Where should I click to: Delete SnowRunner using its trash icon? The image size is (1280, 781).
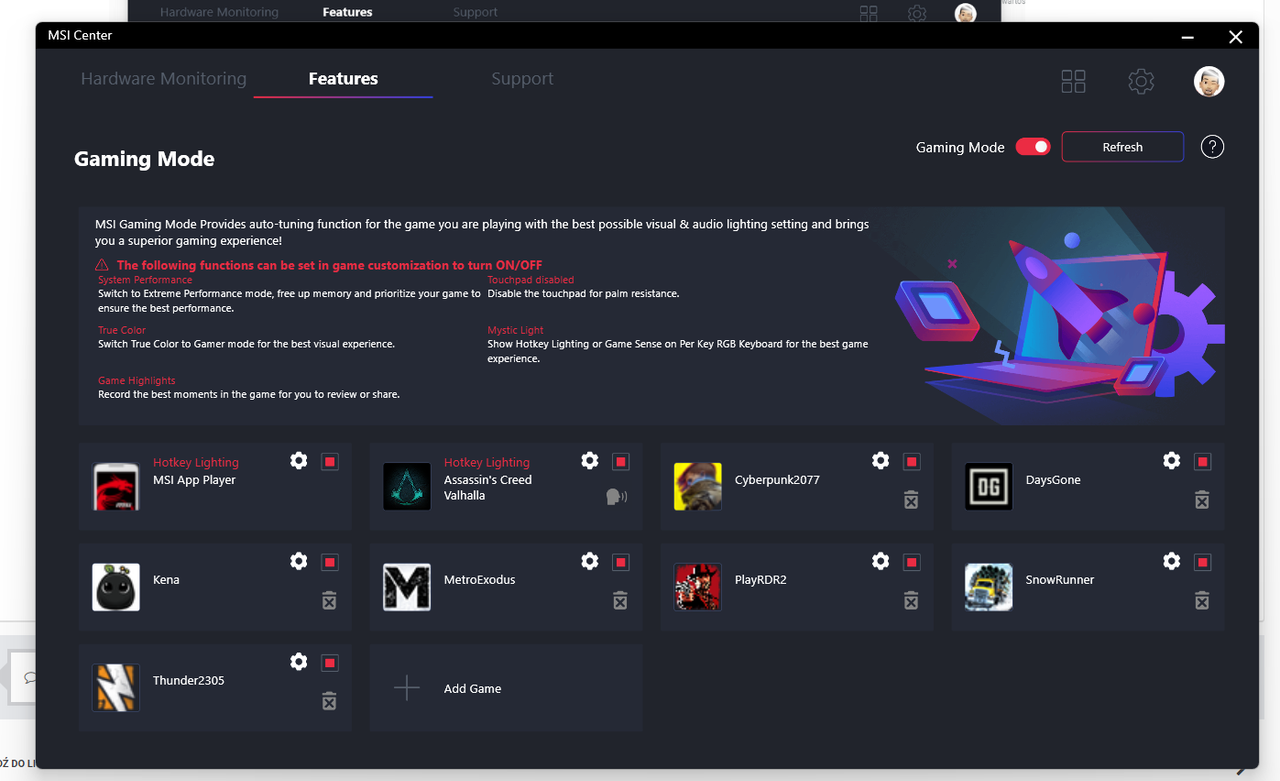[x=1202, y=600]
